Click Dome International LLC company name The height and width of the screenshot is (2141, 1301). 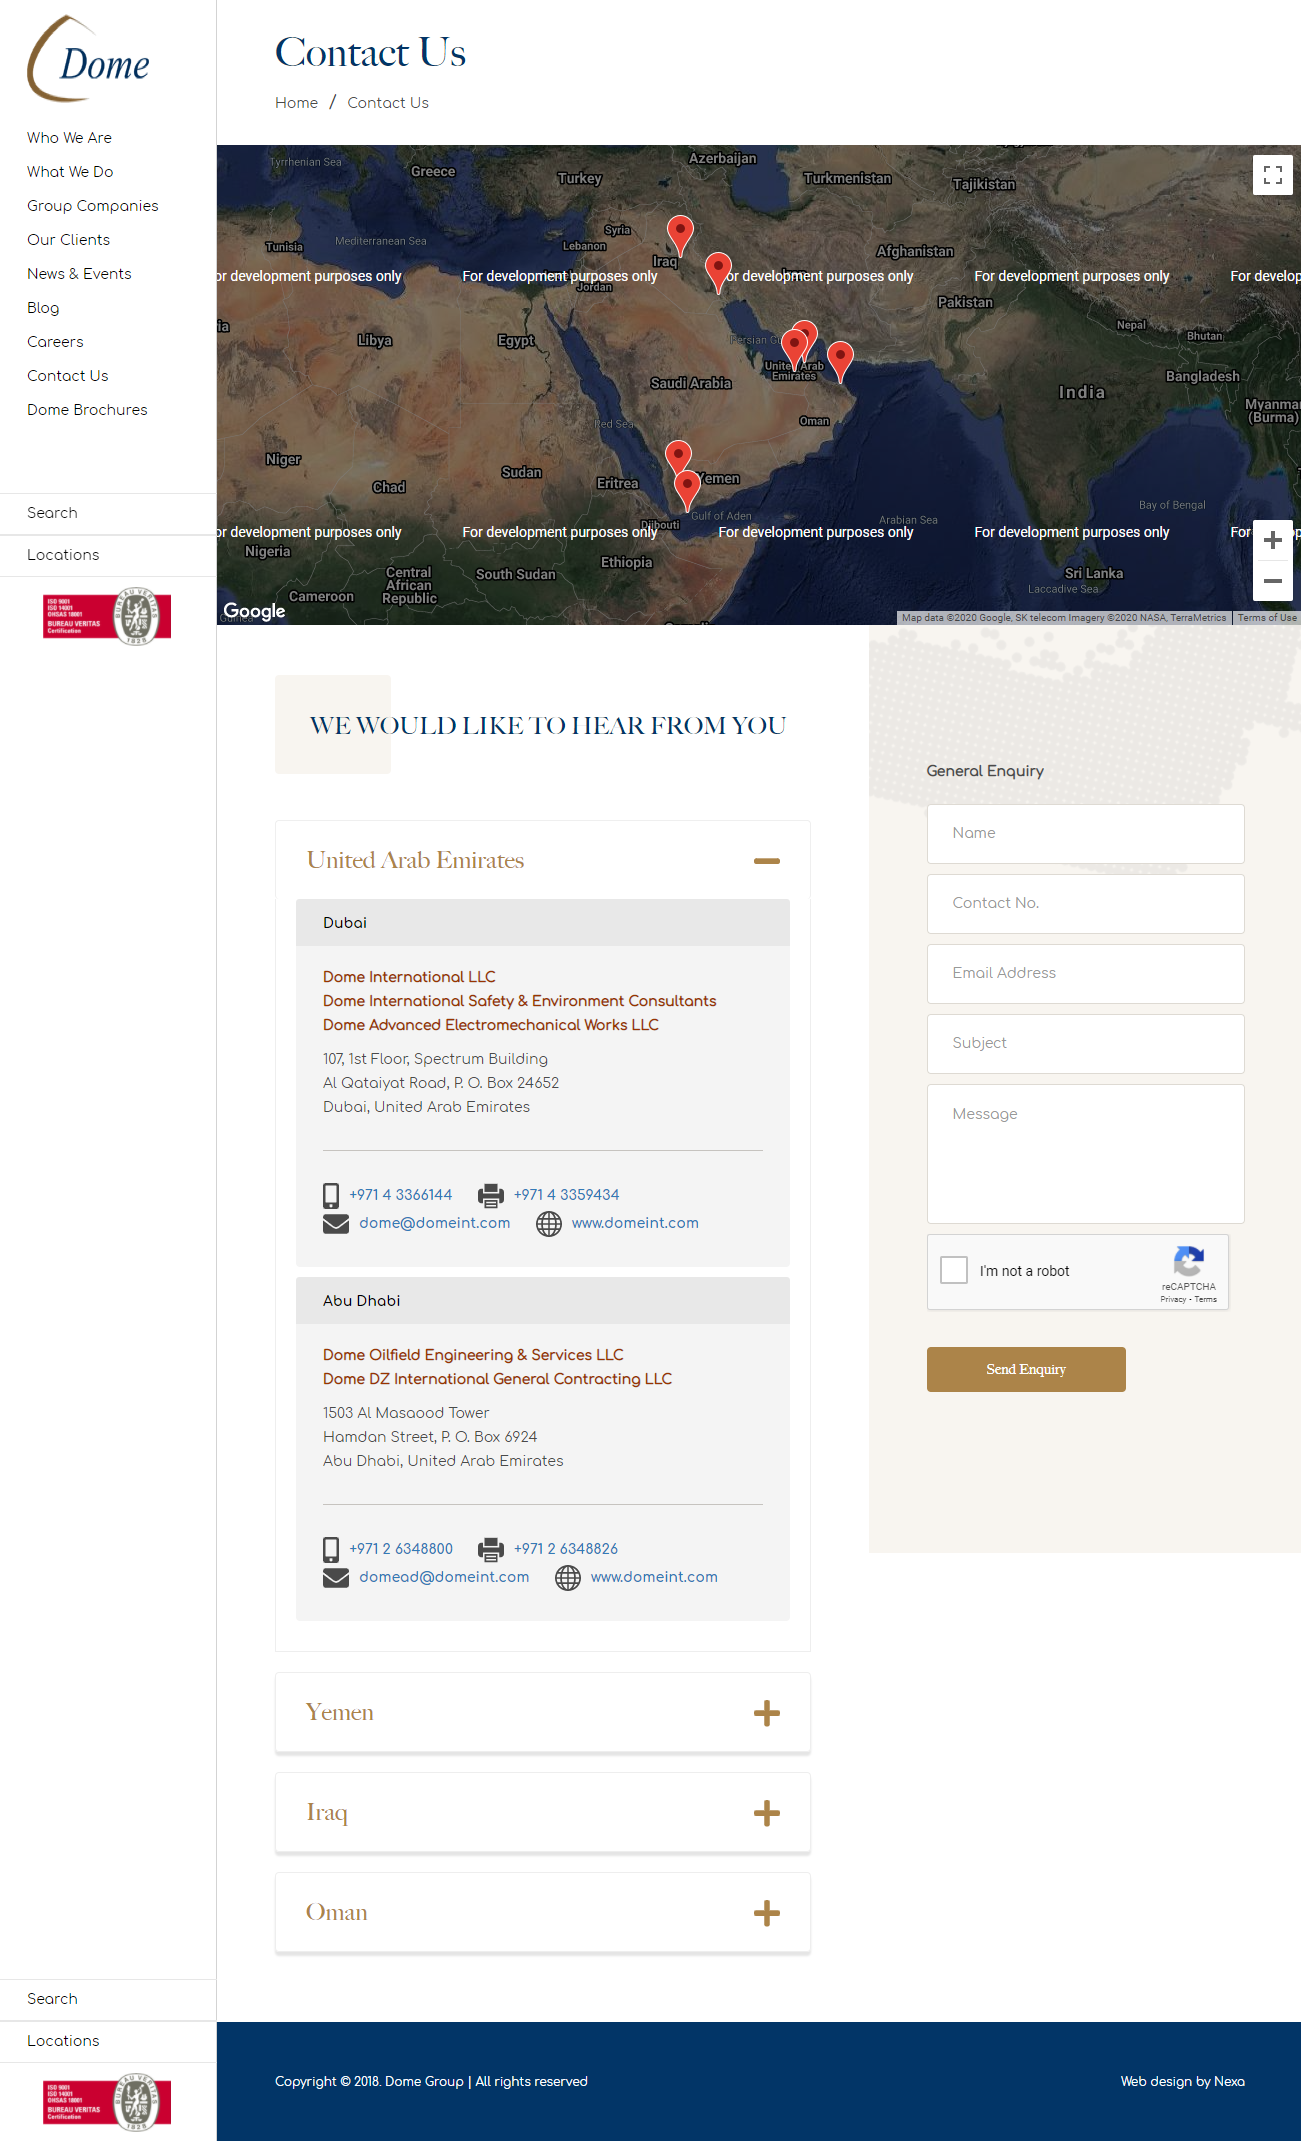pos(409,977)
